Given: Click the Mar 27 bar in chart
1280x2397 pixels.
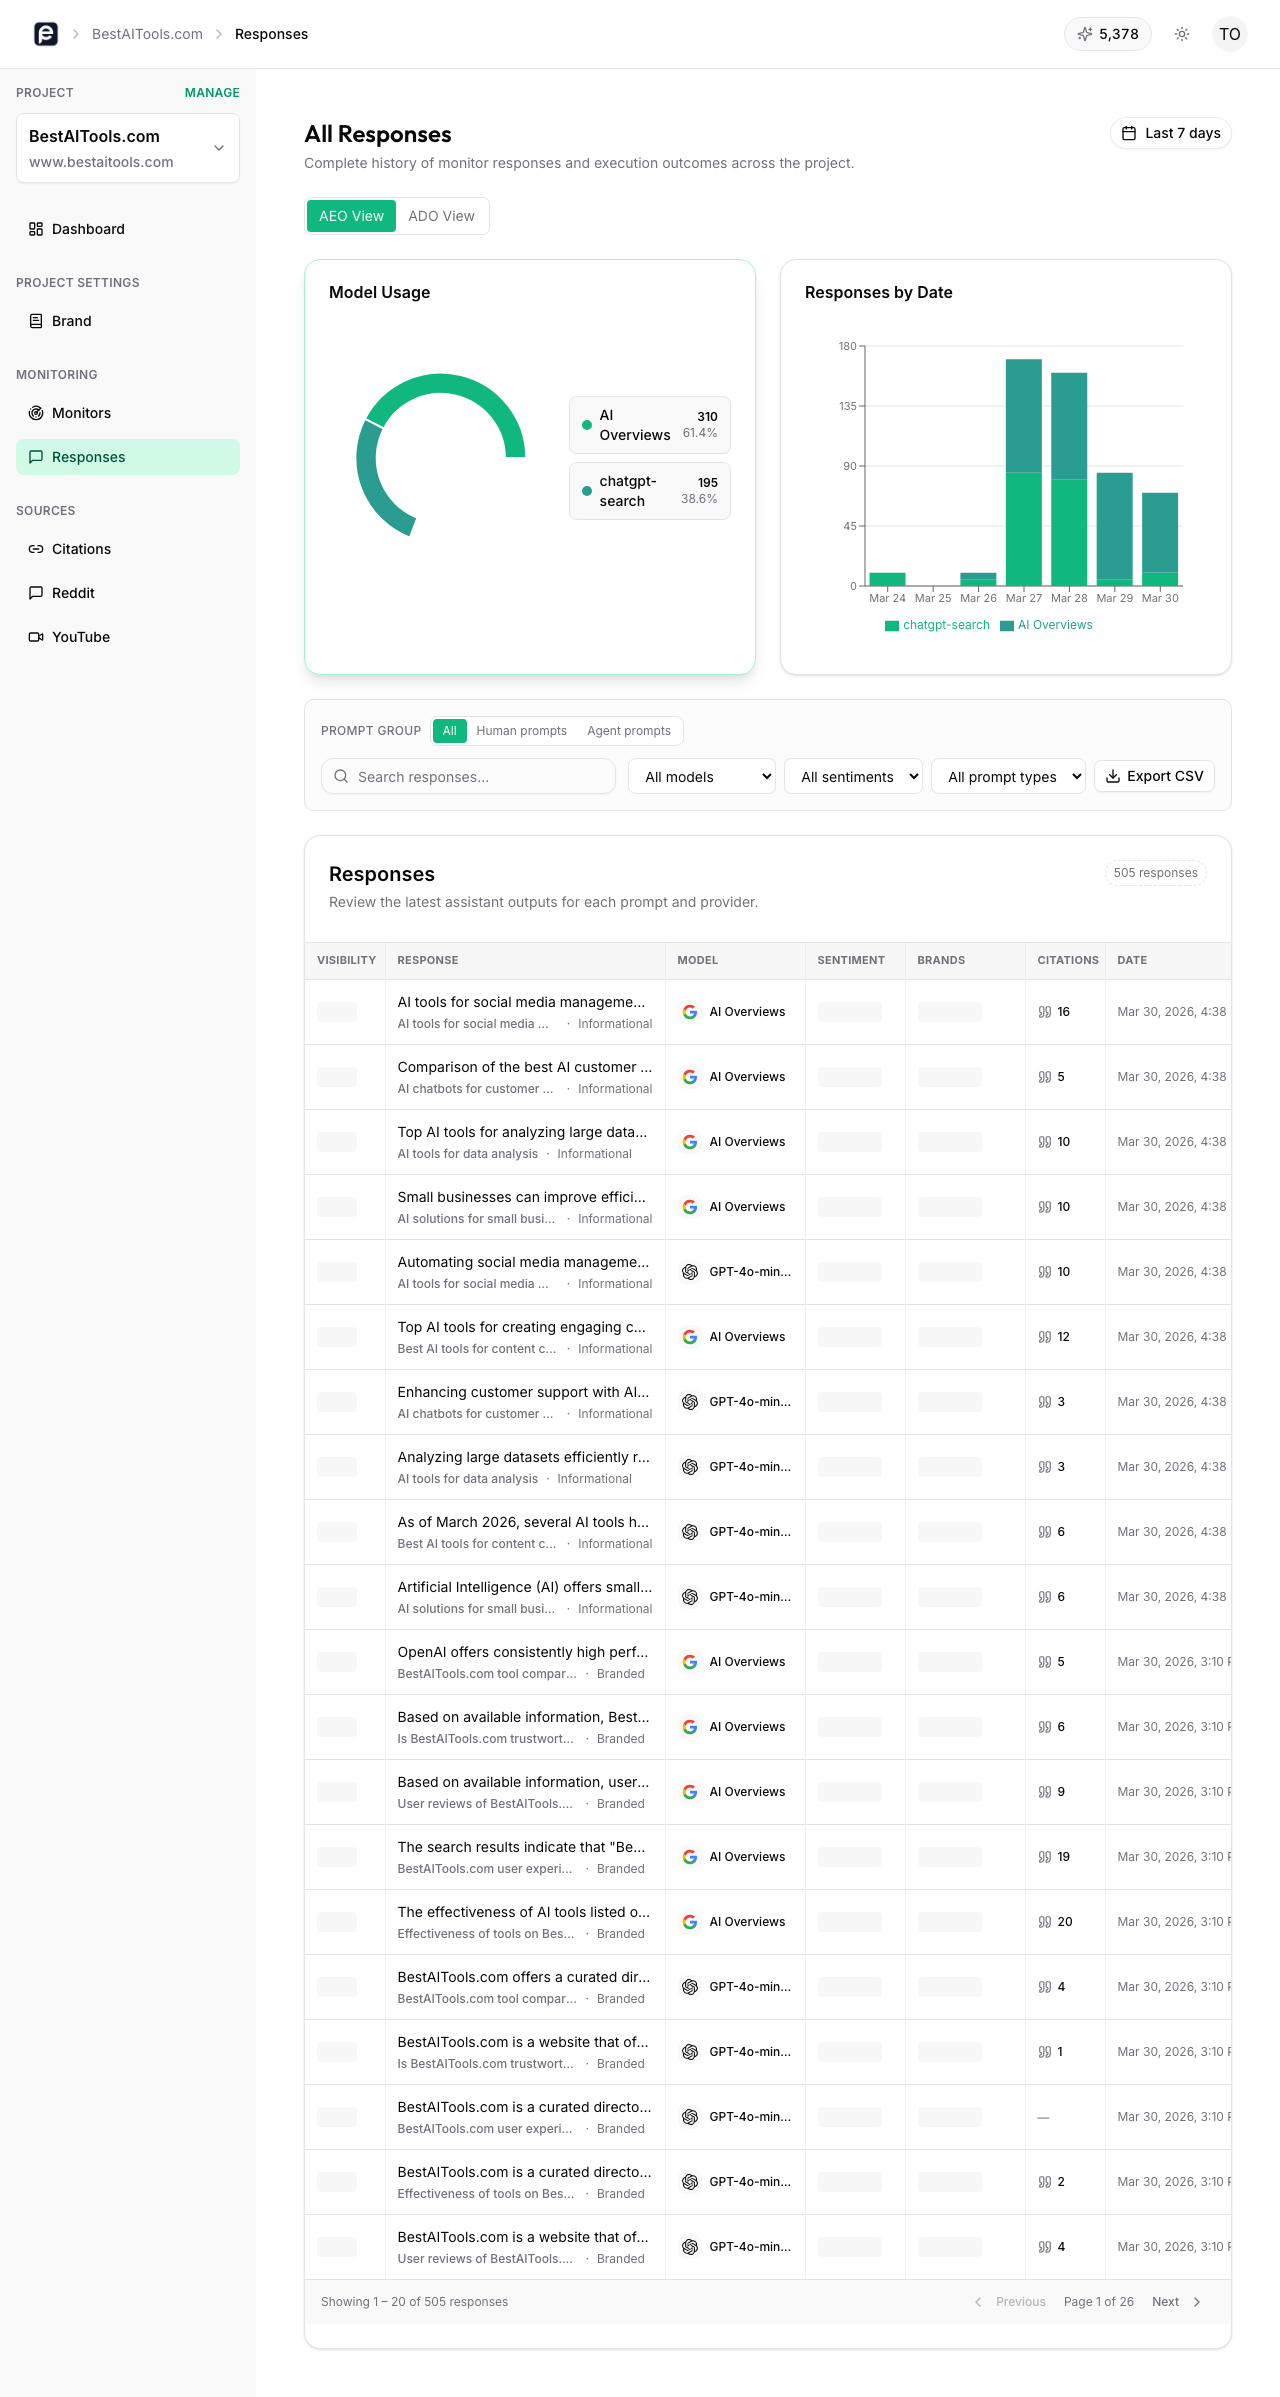Looking at the screenshot, I should click(1024, 472).
